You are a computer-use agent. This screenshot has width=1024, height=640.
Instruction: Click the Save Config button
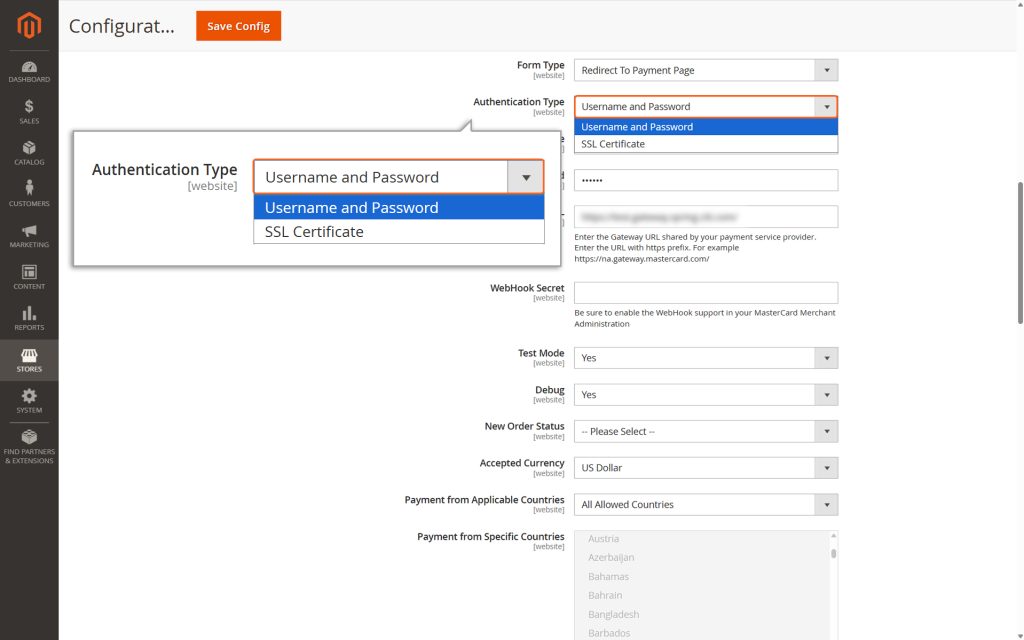click(238, 26)
